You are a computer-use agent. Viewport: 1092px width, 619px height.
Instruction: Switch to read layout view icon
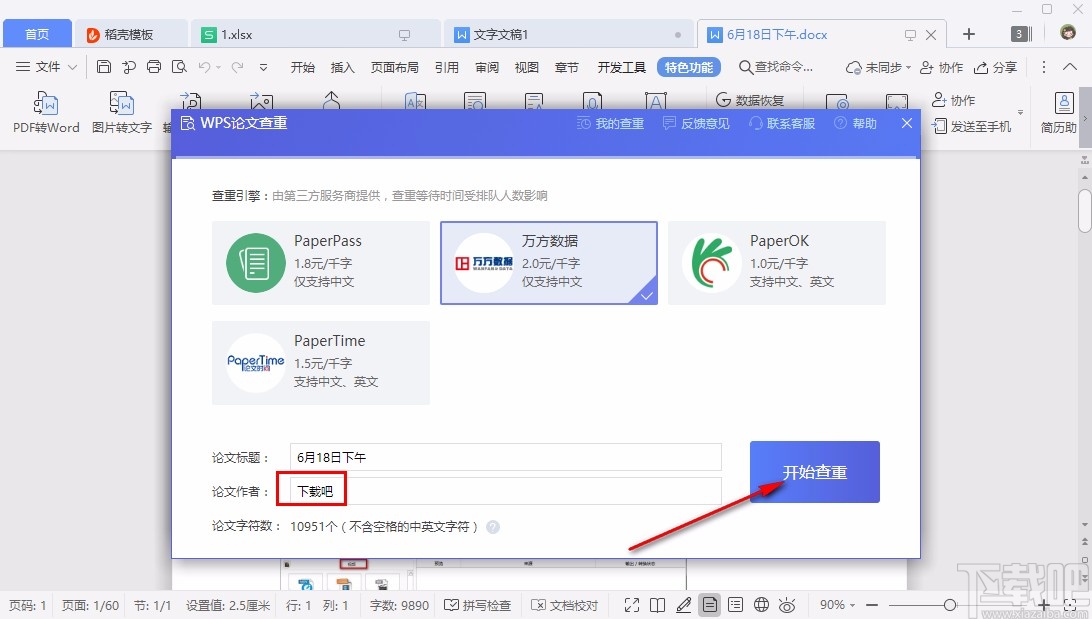[x=656, y=605]
